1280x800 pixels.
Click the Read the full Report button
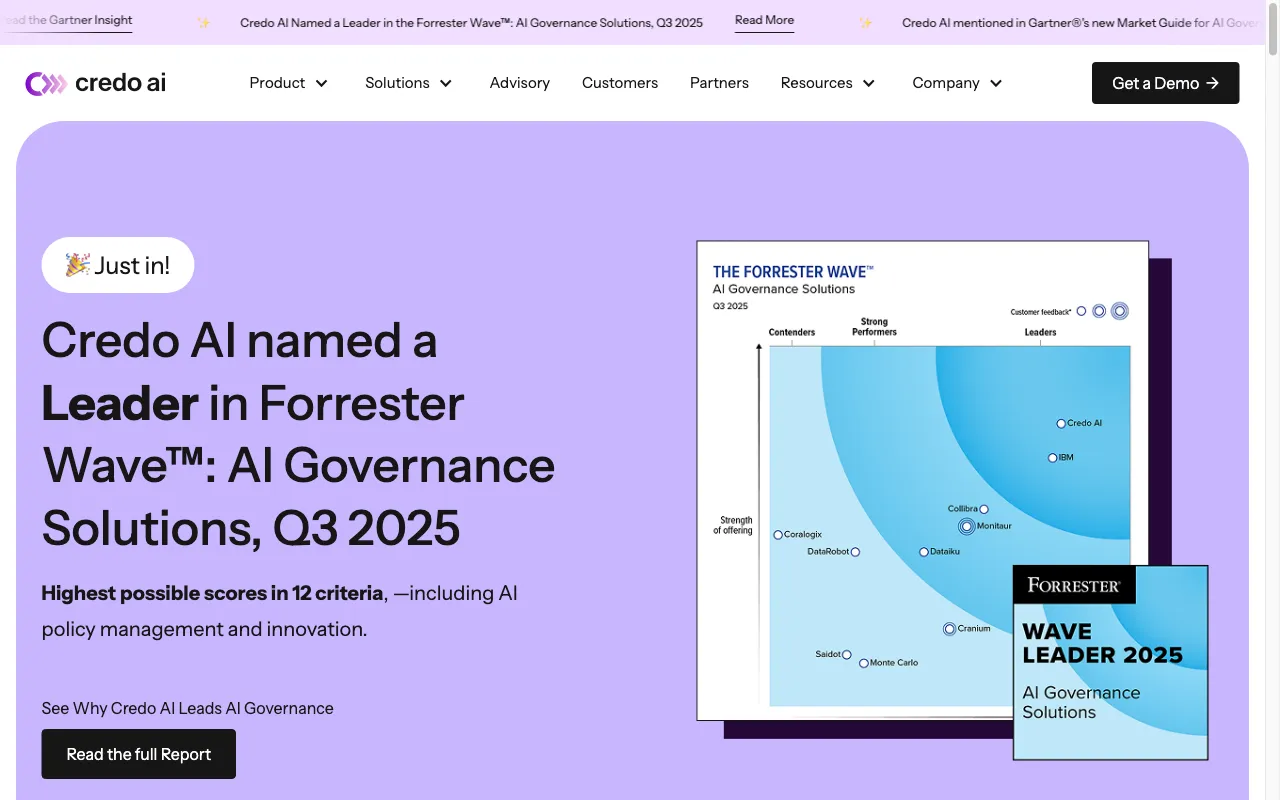[x=139, y=754]
